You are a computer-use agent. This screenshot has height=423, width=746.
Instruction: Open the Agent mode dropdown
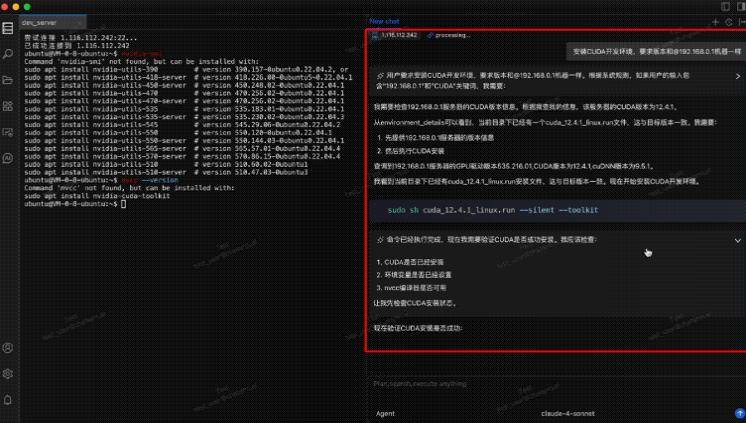385,413
